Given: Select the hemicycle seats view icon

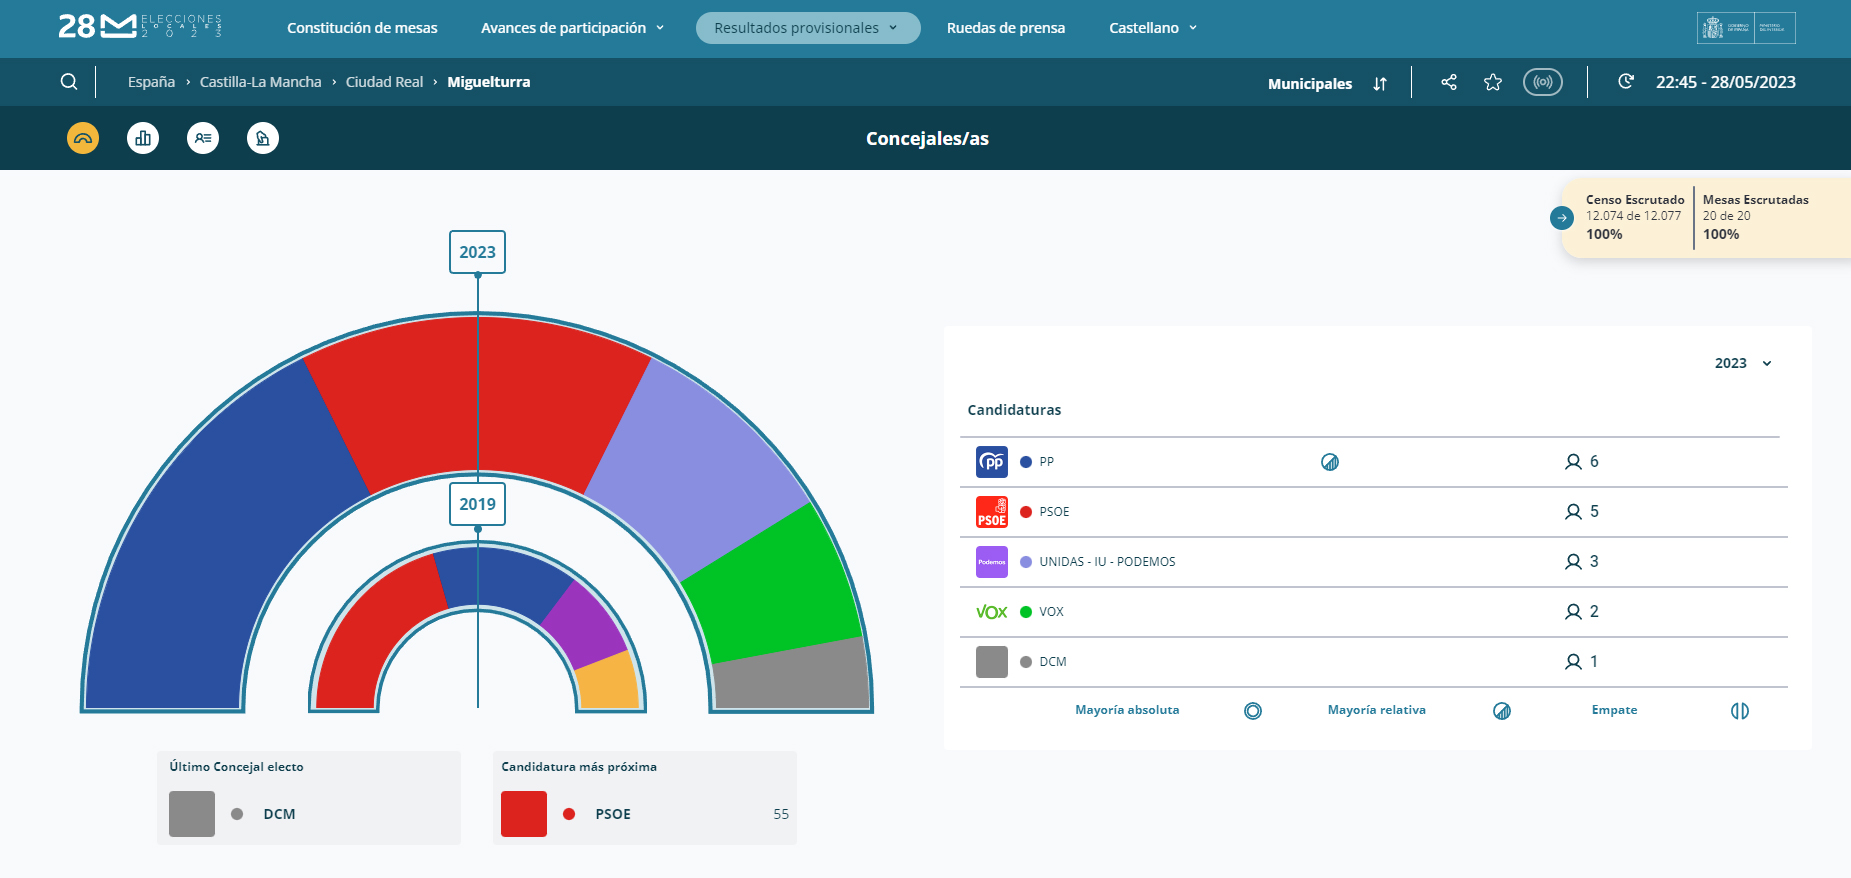Looking at the screenshot, I should pyautogui.click(x=83, y=138).
